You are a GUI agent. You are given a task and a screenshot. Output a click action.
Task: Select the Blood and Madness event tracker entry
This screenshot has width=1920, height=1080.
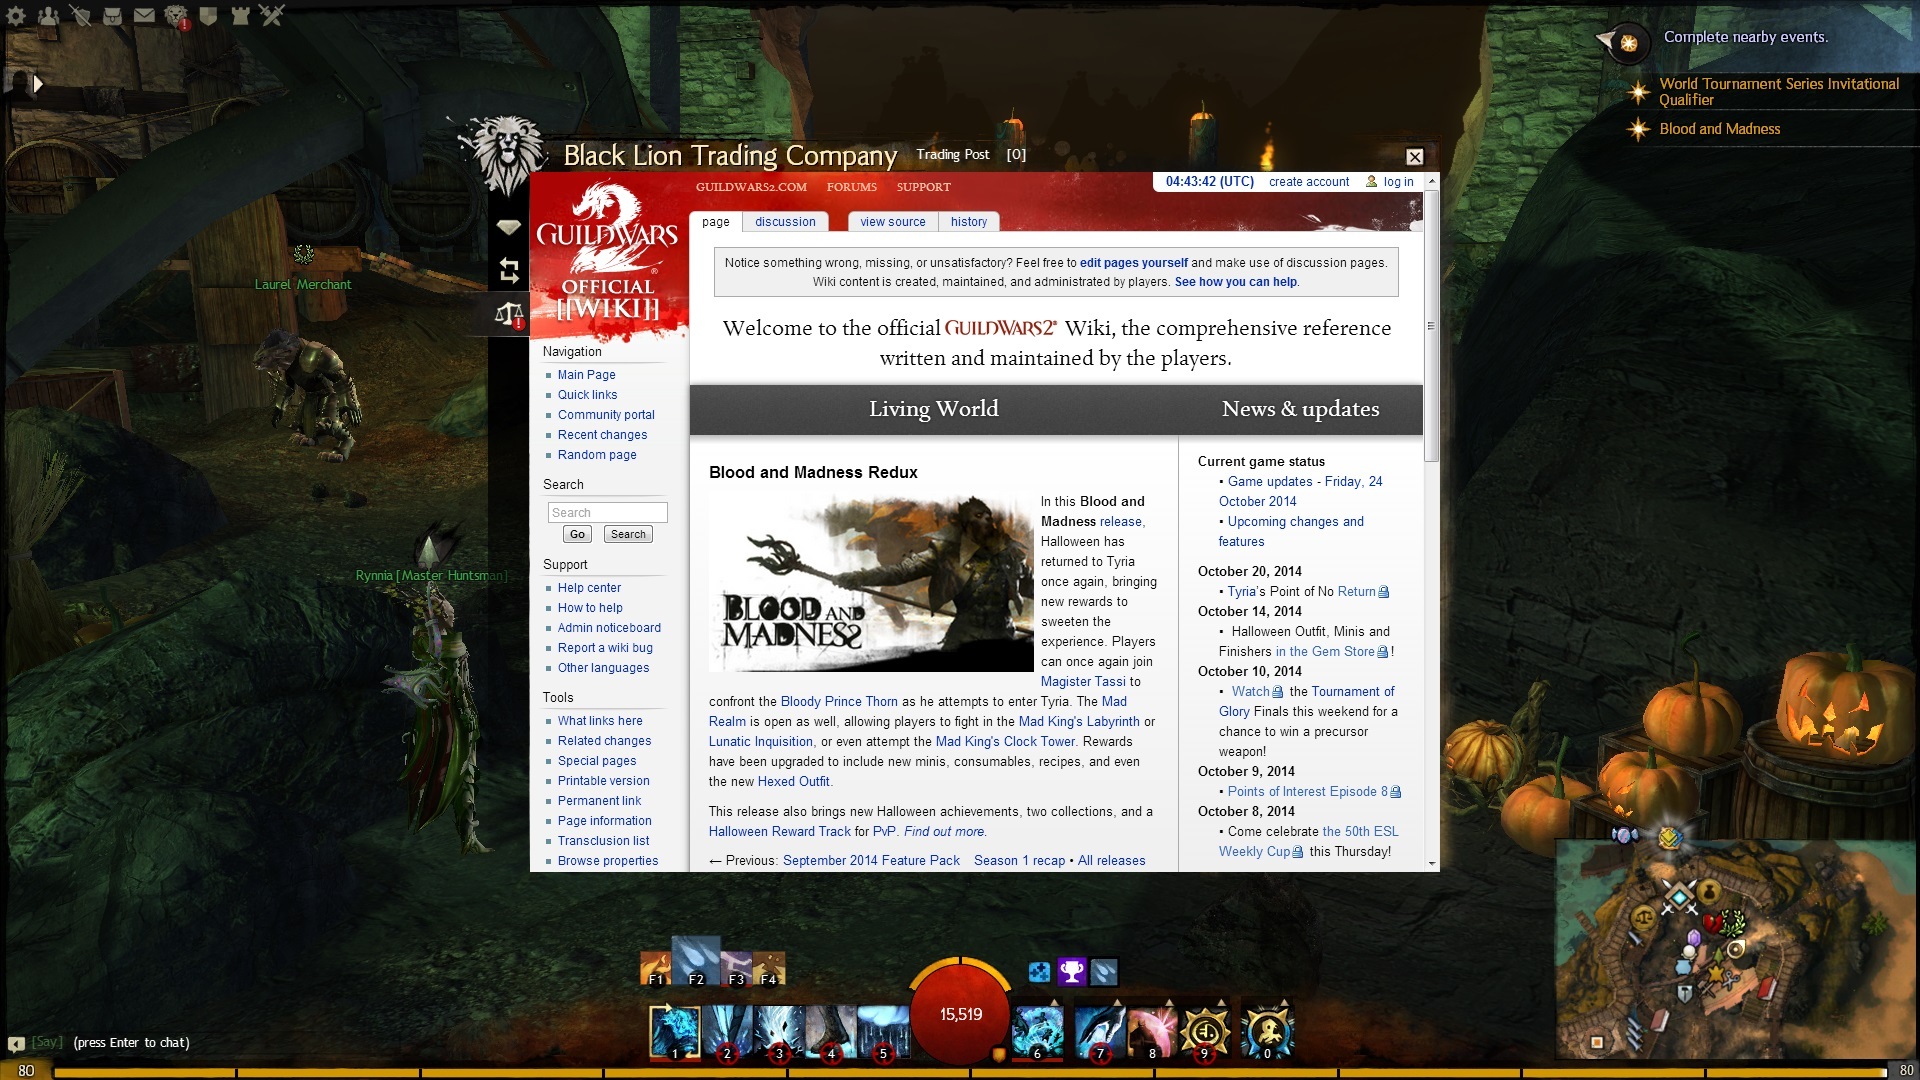click(1719, 129)
